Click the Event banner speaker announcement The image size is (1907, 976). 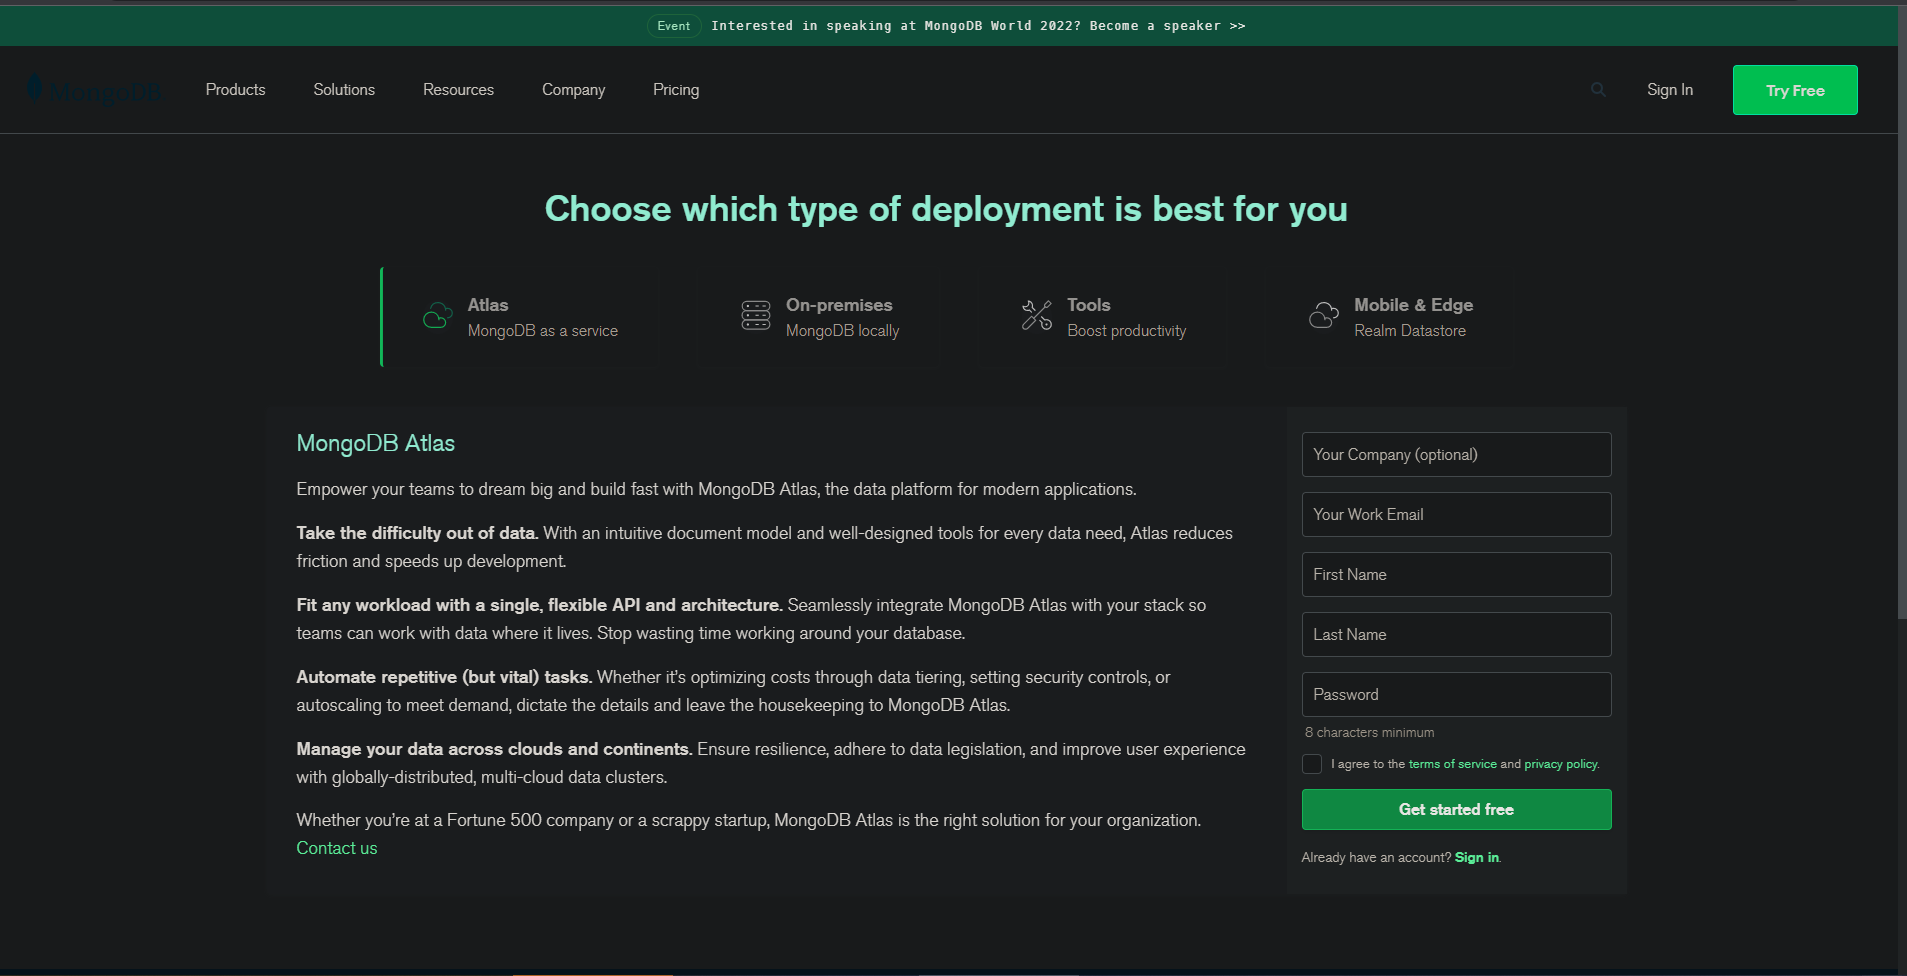[977, 26]
